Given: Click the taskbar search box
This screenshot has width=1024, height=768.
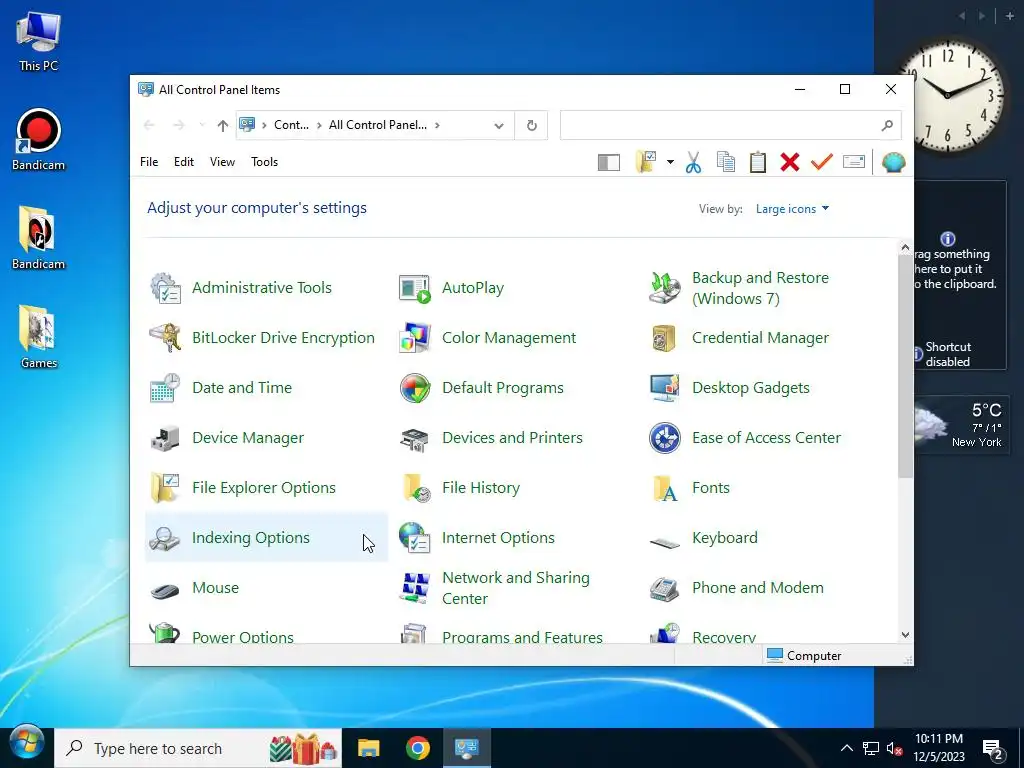Looking at the screenshot, I should (x=198, y=748).
